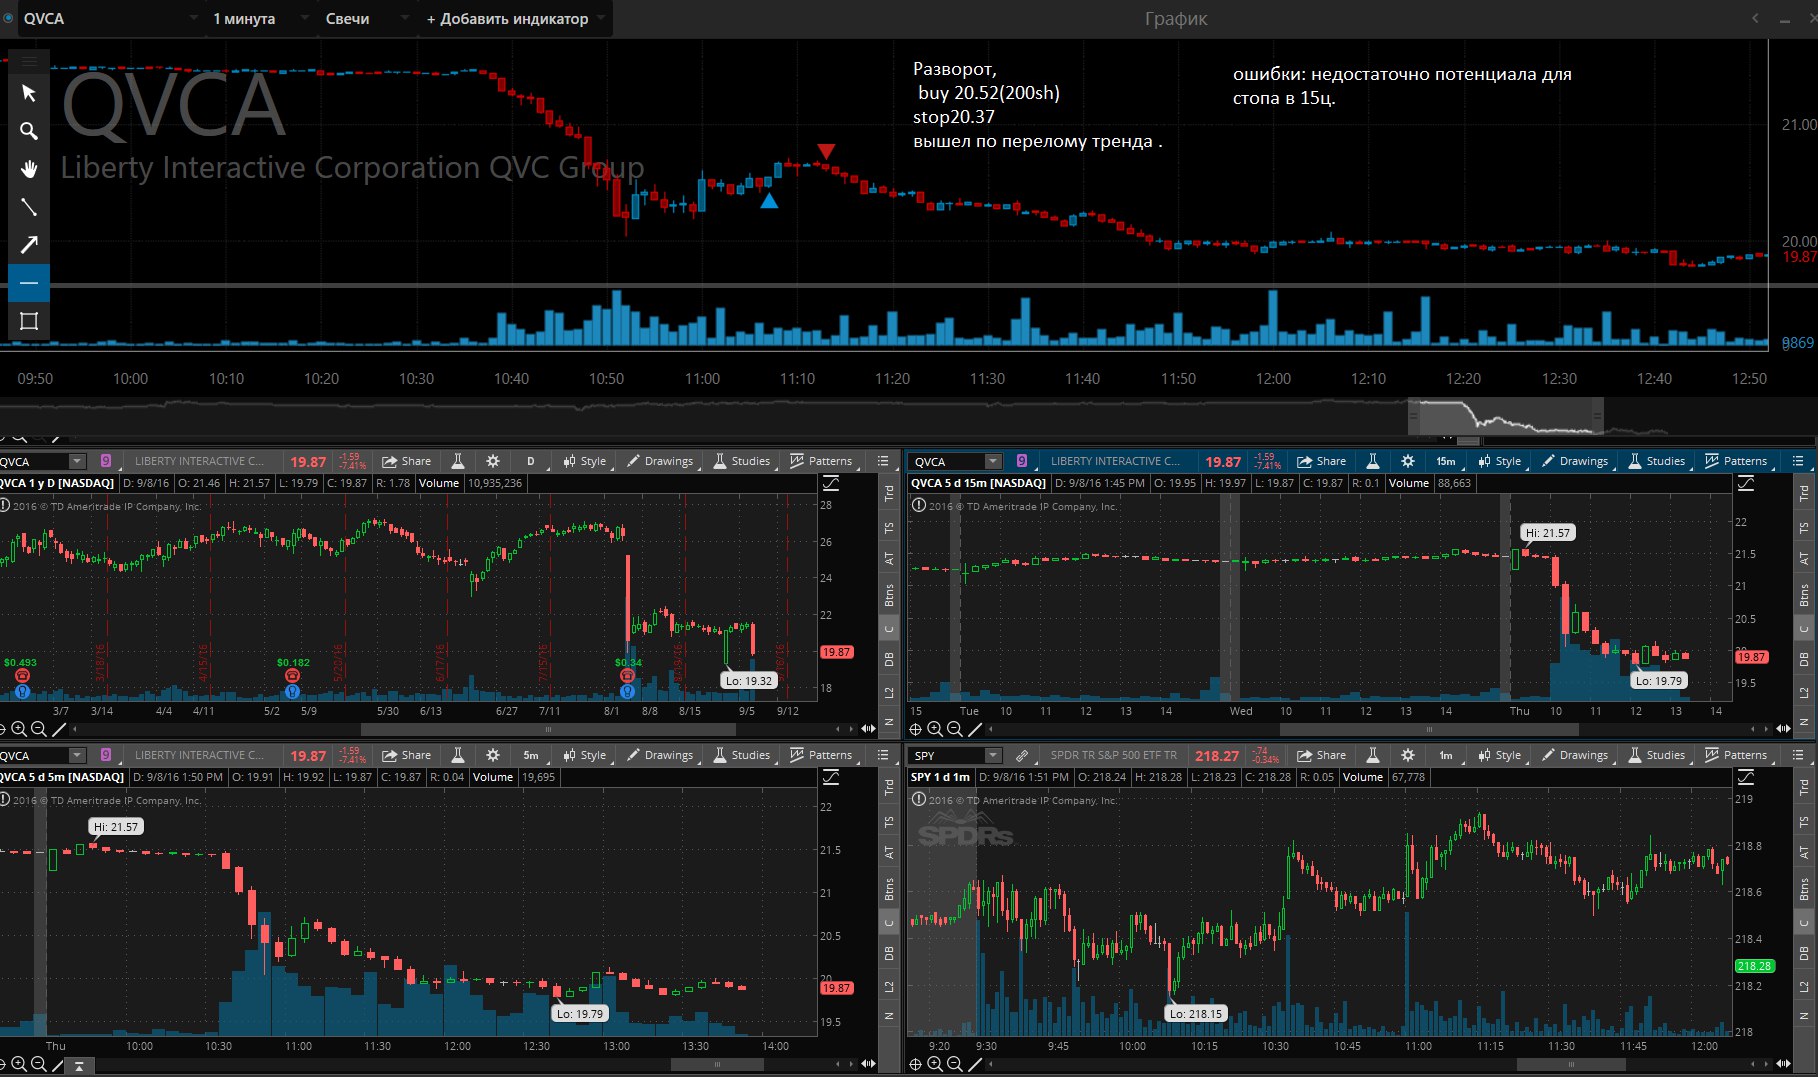Toggle the L2 side tab on the 5m chart
Image resolution: width=1818 pixels, height=1077 pixels.
coord(889,986)
